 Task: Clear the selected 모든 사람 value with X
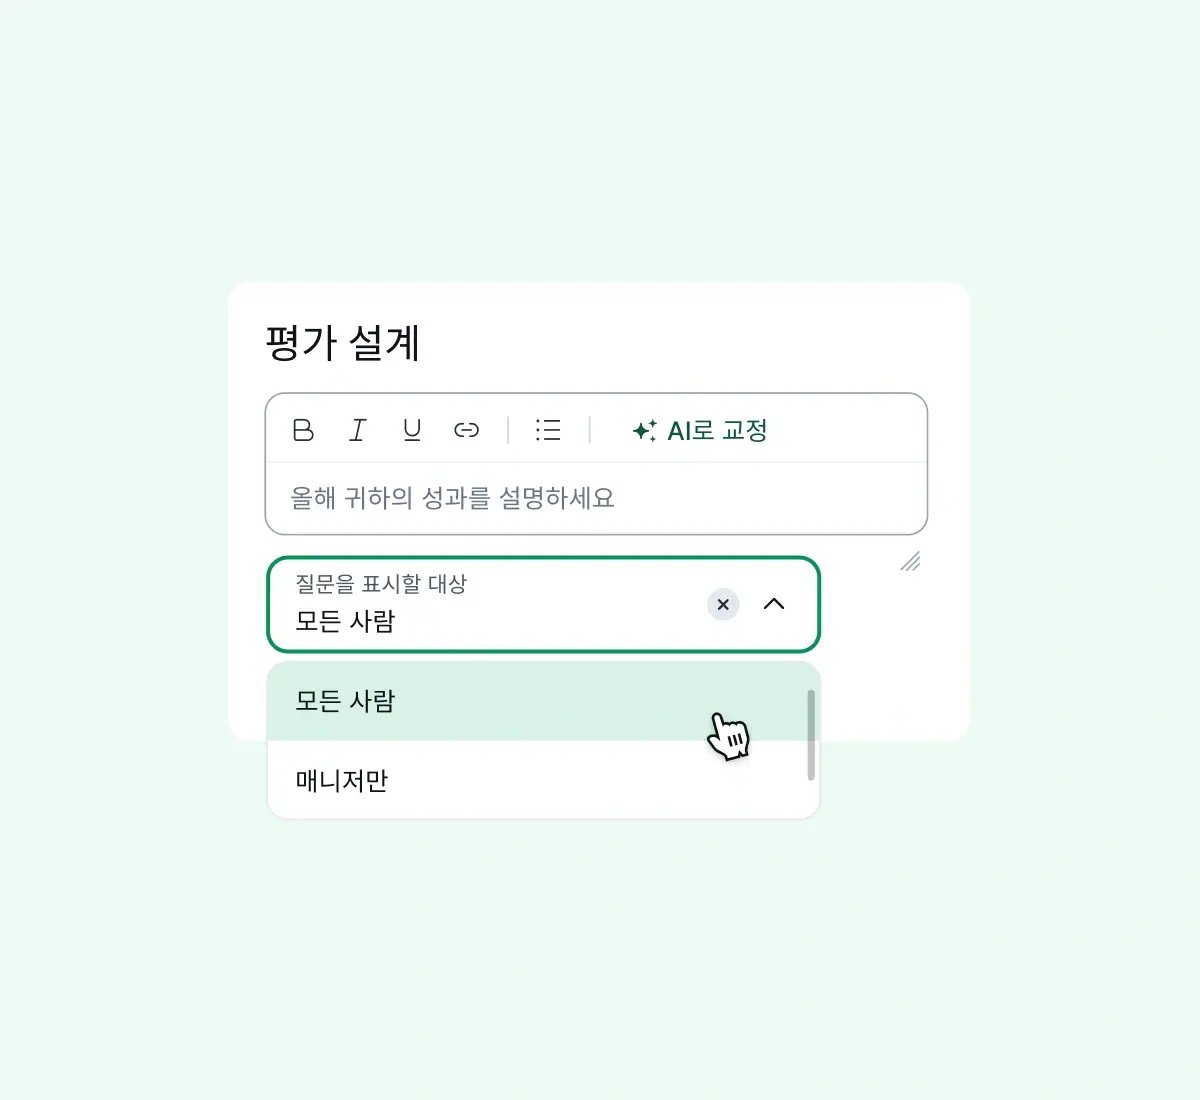[x=723, y=604]
